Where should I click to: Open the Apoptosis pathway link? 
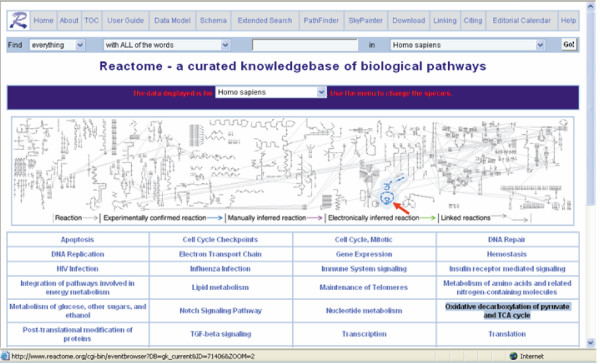pyautogui.click(x=78, y=240)
